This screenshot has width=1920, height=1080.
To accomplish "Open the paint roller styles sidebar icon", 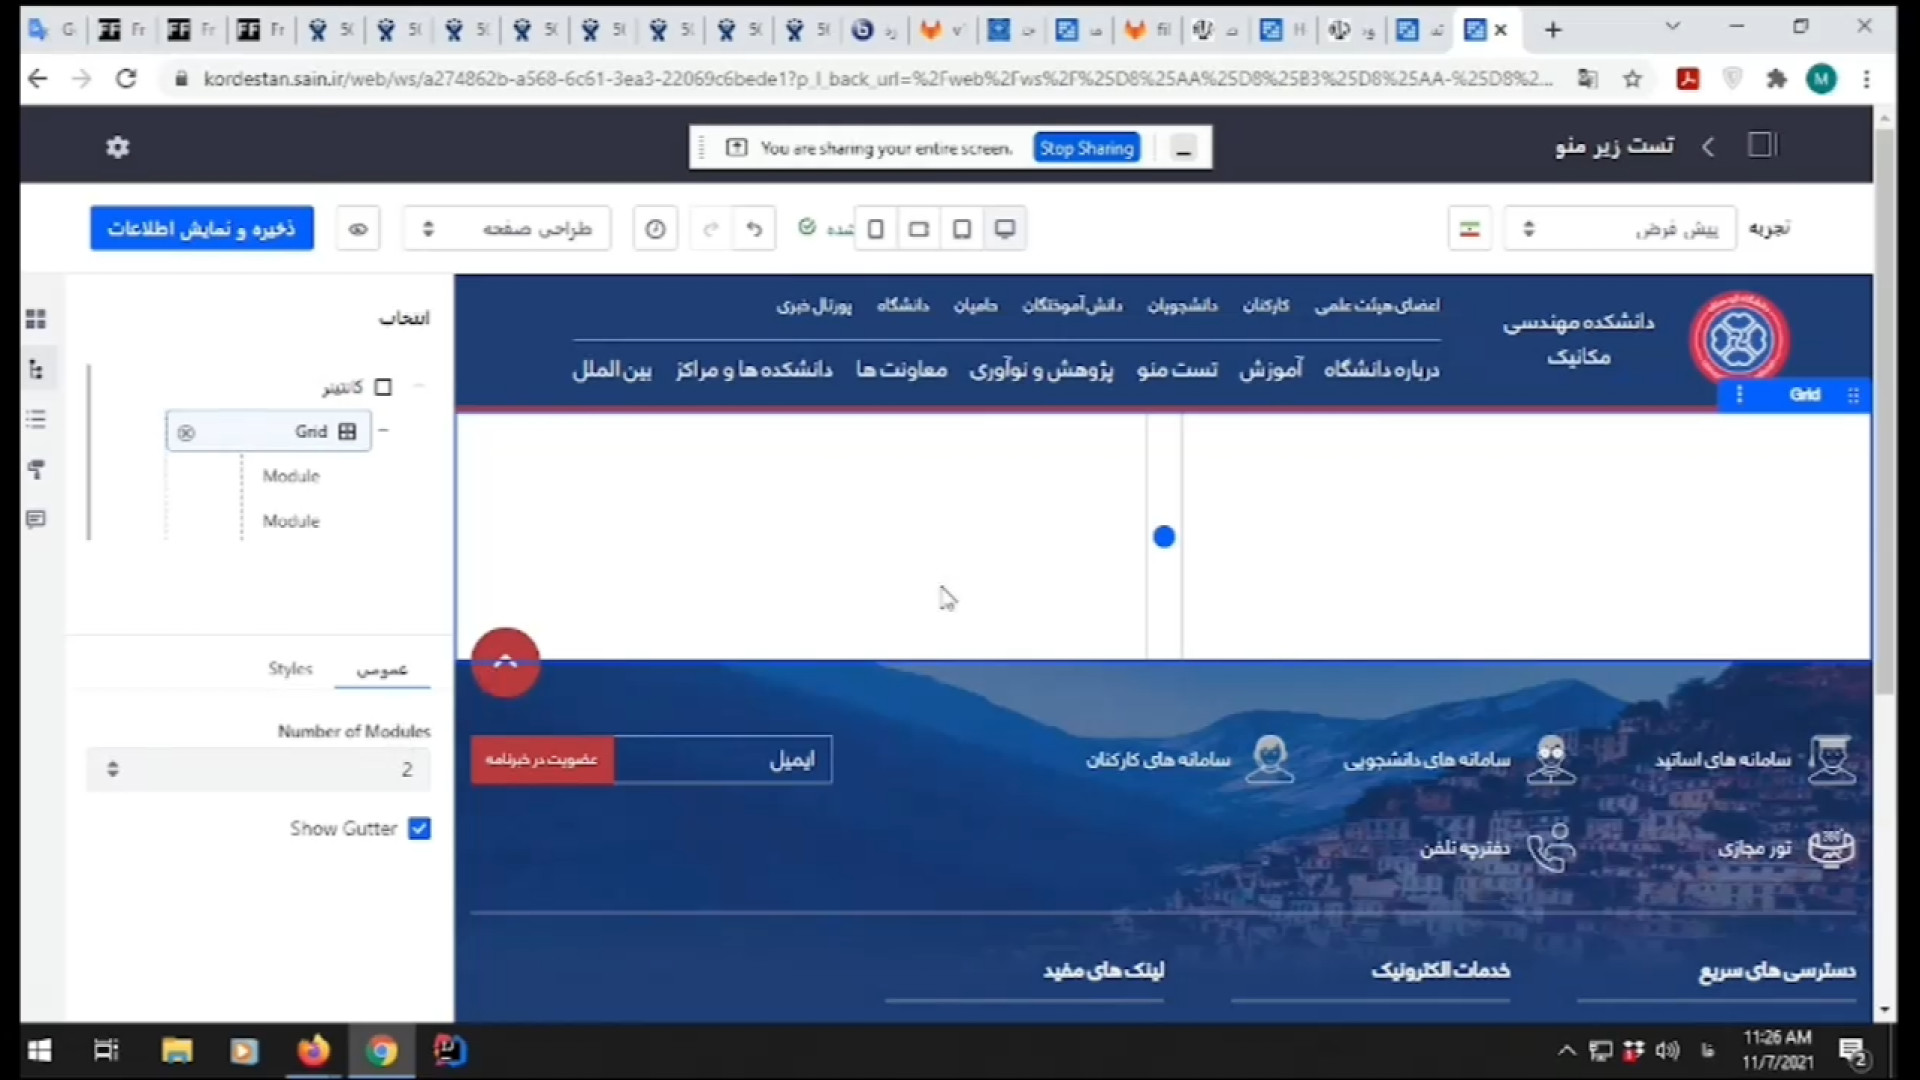I will coord(36,469).
